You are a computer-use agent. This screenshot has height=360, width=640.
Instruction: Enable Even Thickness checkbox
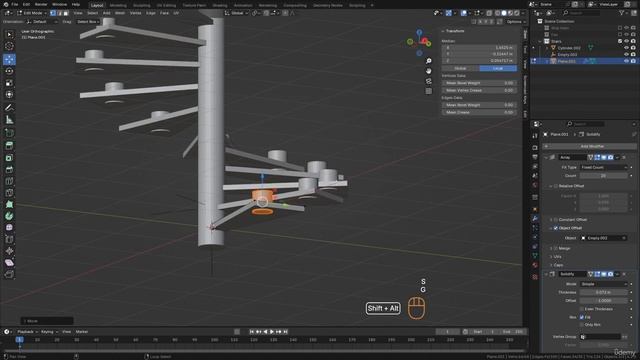tap(582, 309)
